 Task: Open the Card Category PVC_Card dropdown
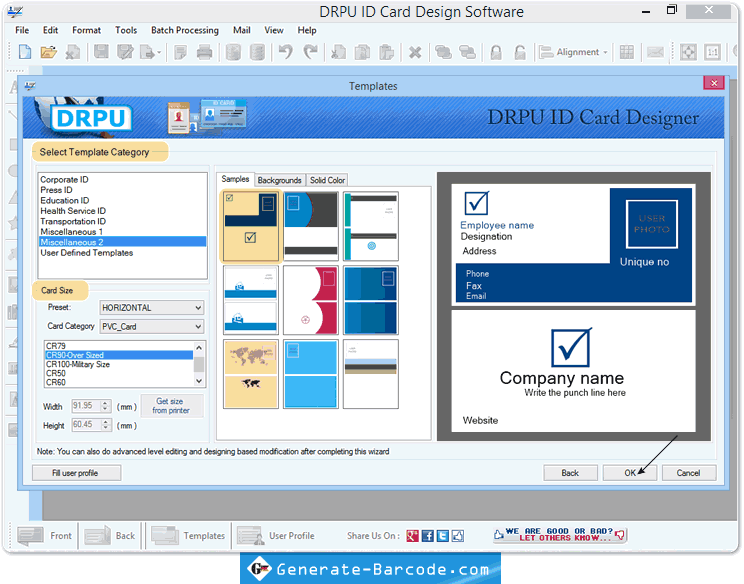pyautogui.click(x=152, y=326)
